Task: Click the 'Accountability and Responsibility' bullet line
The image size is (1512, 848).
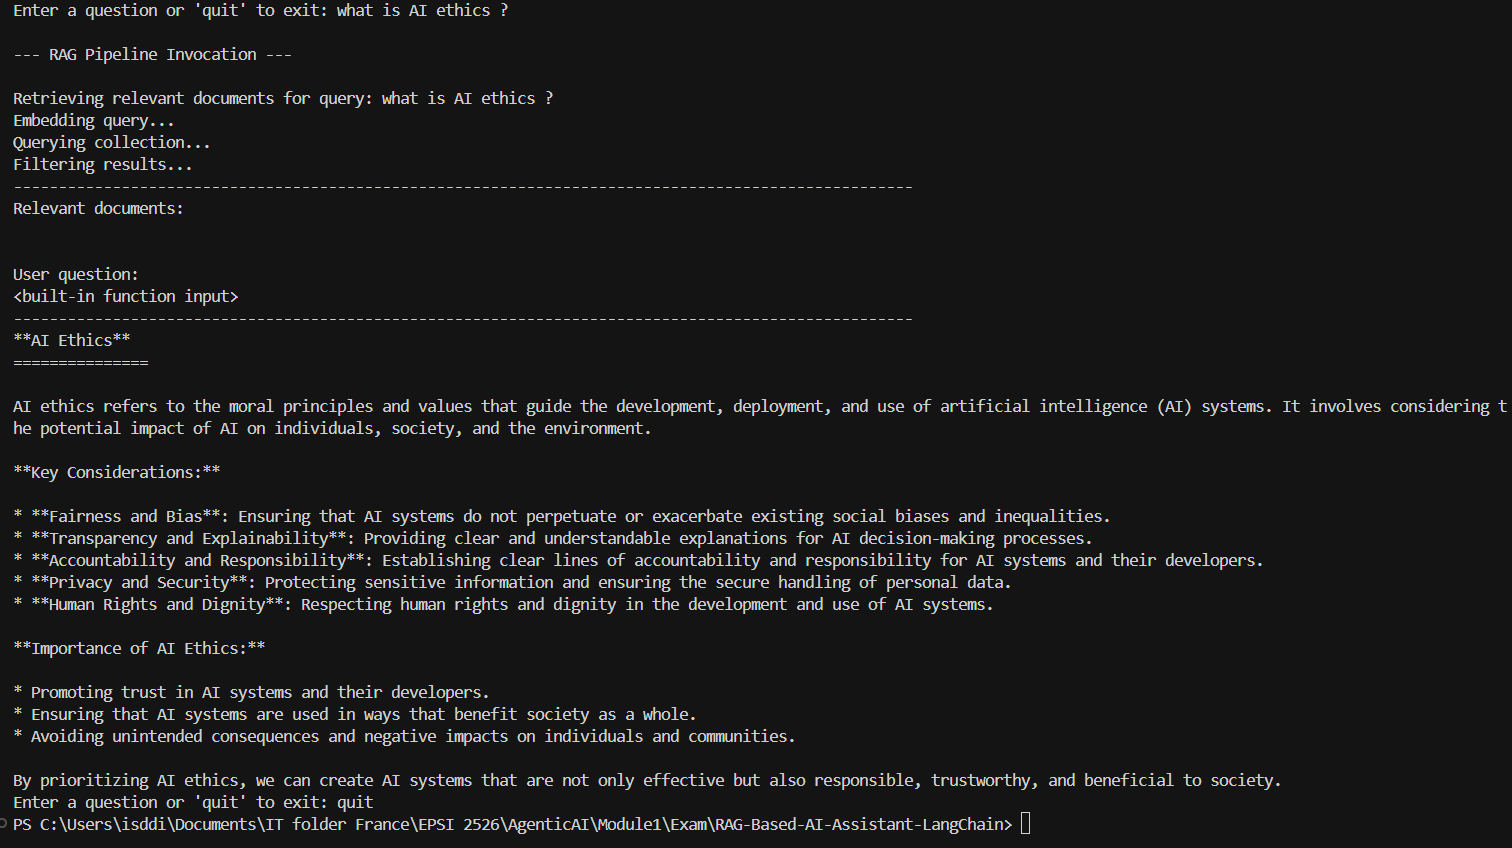Action: click(x=638, y=560)
